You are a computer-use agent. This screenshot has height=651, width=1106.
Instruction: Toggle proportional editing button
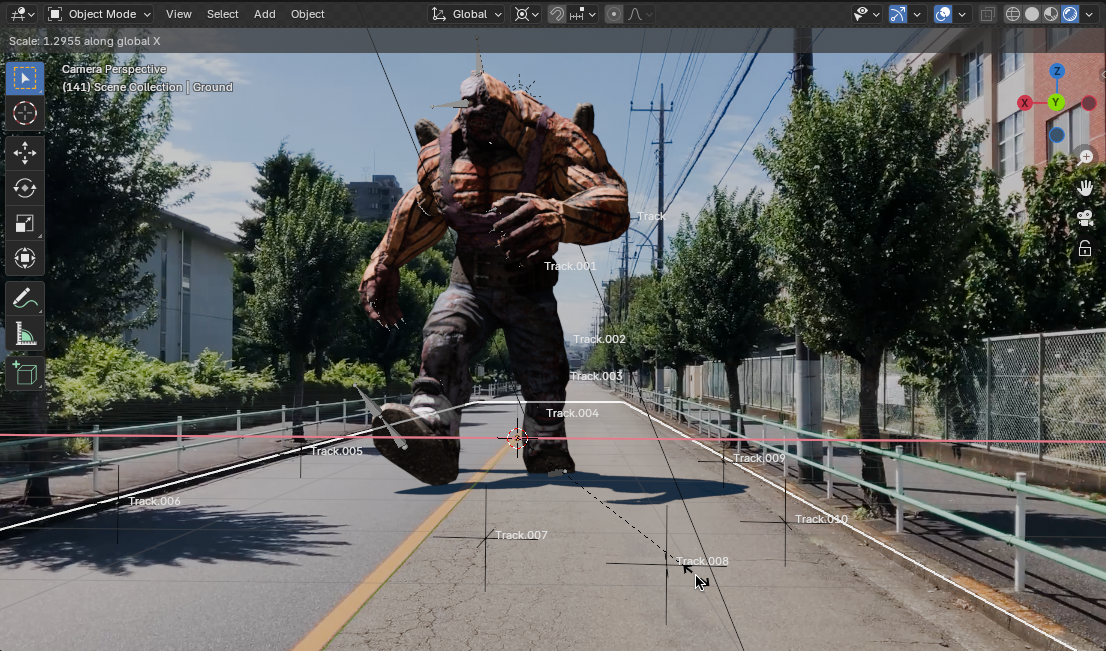(613, 14)
